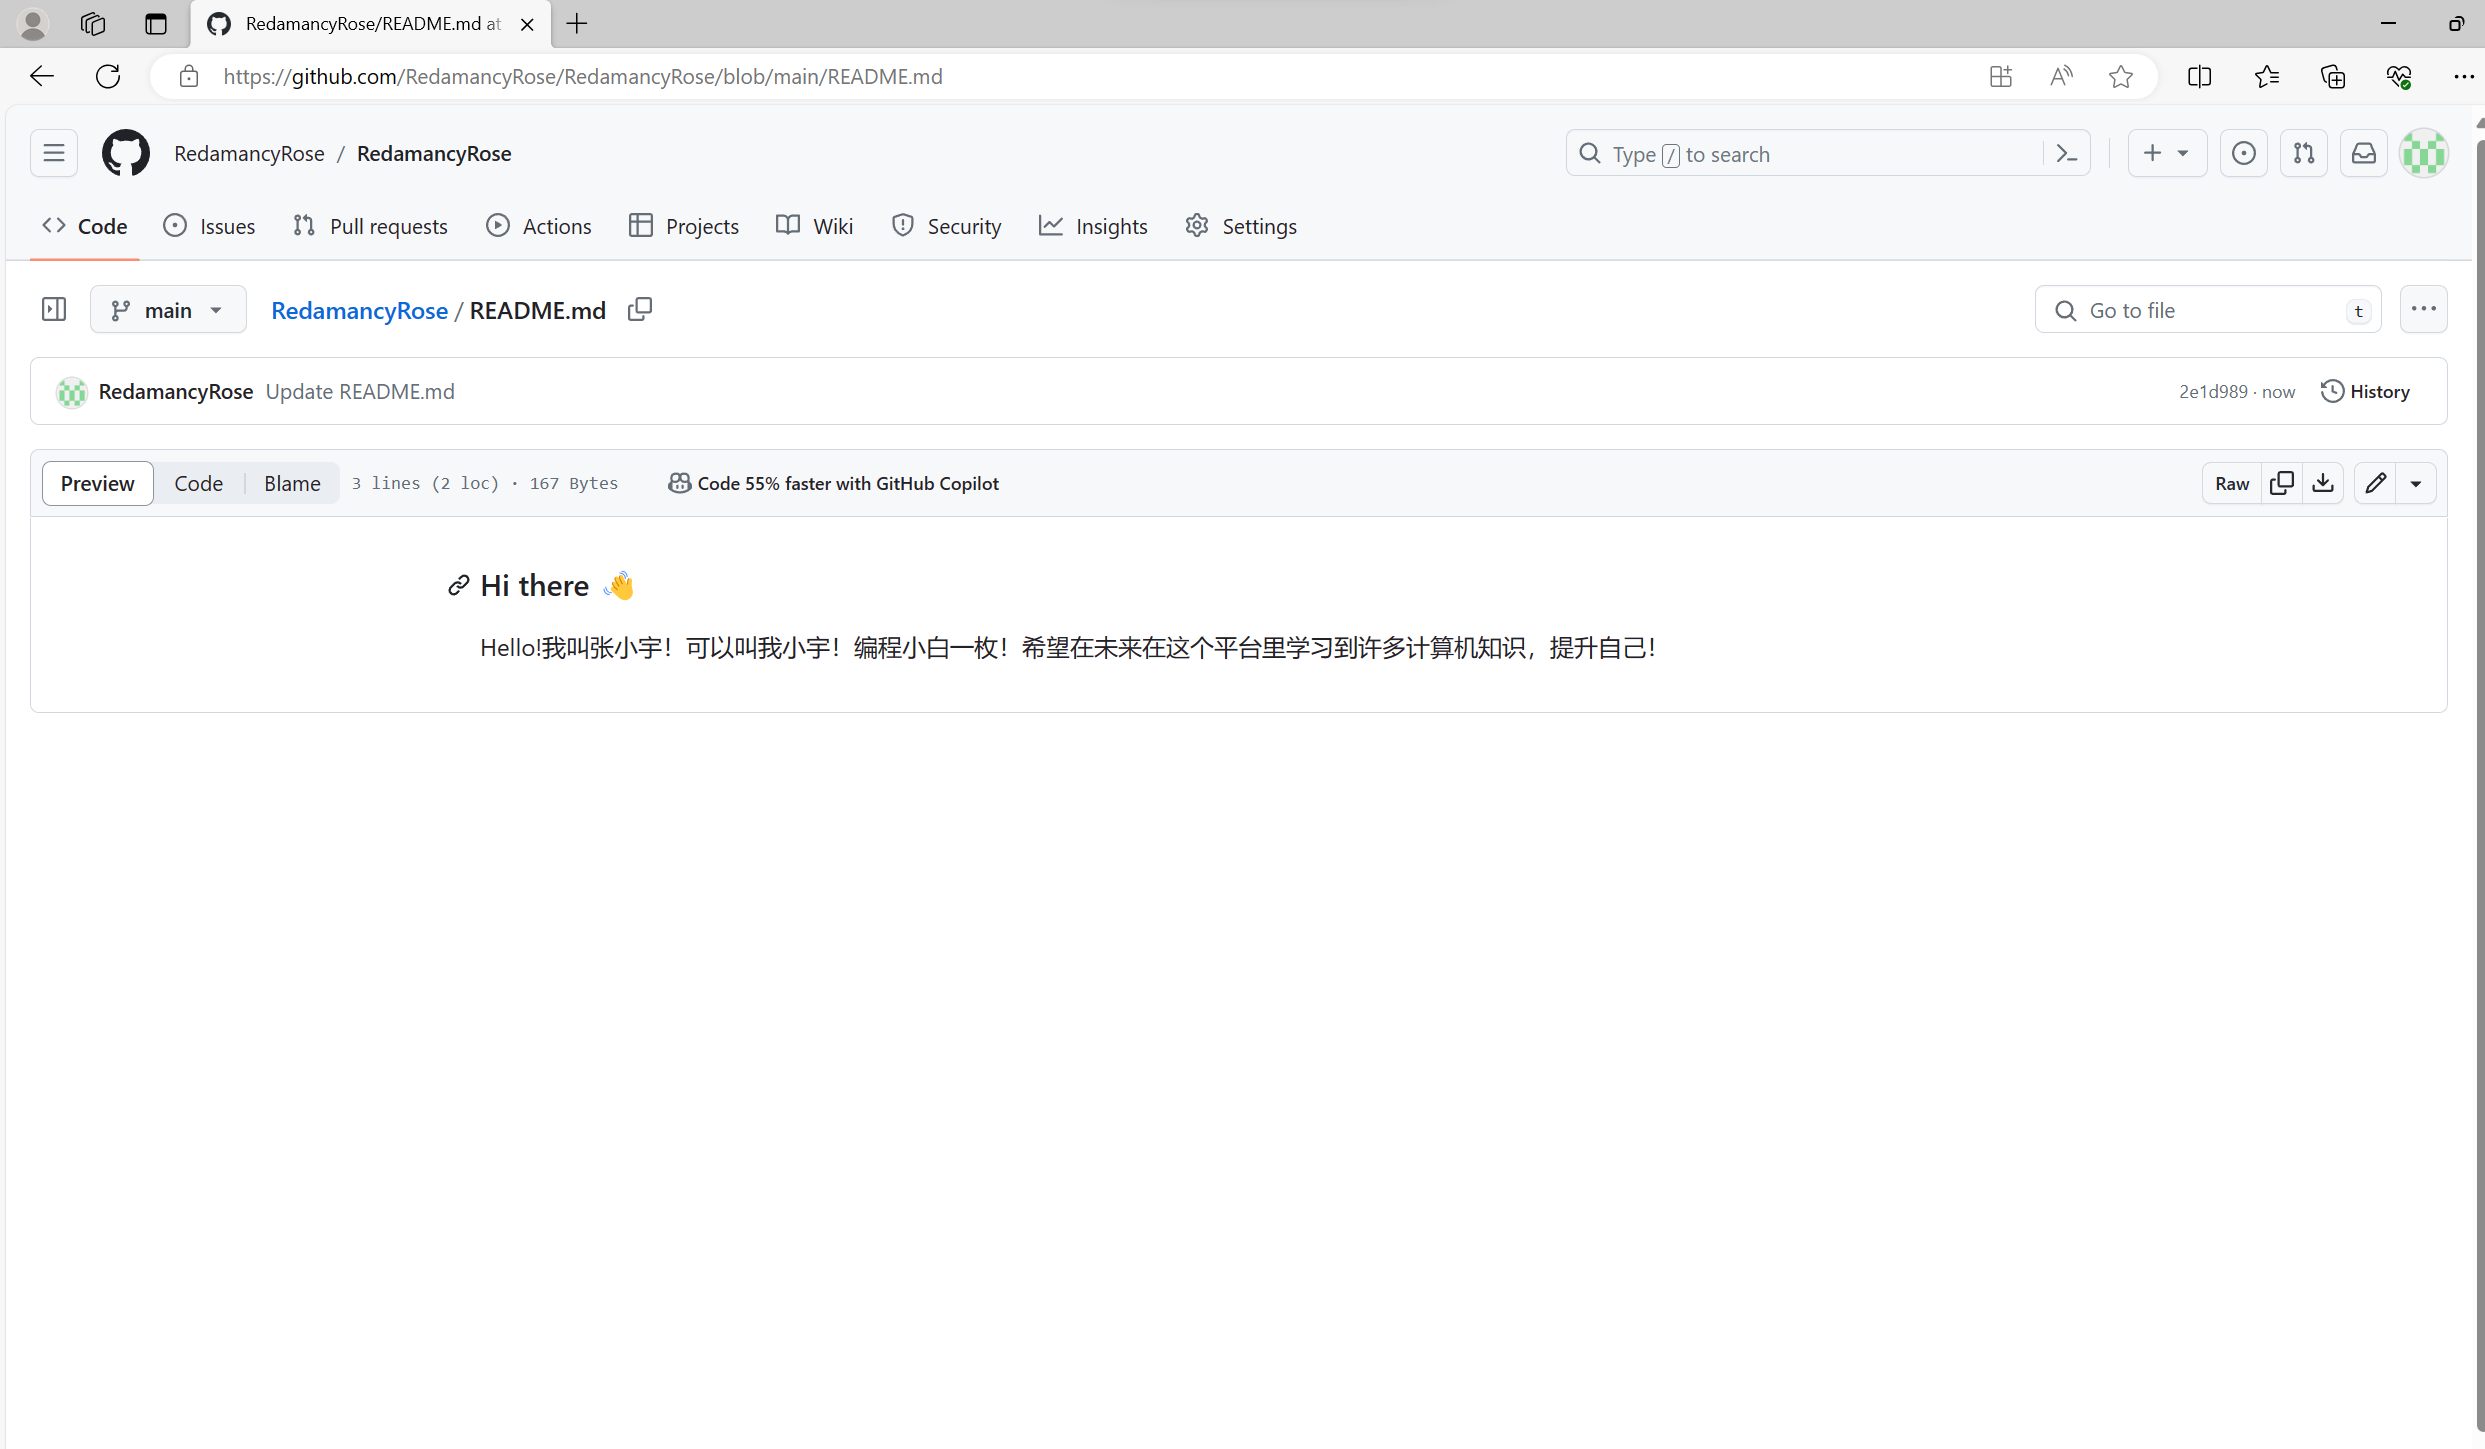Click the GitHub Octocat logo

[126, 153]
